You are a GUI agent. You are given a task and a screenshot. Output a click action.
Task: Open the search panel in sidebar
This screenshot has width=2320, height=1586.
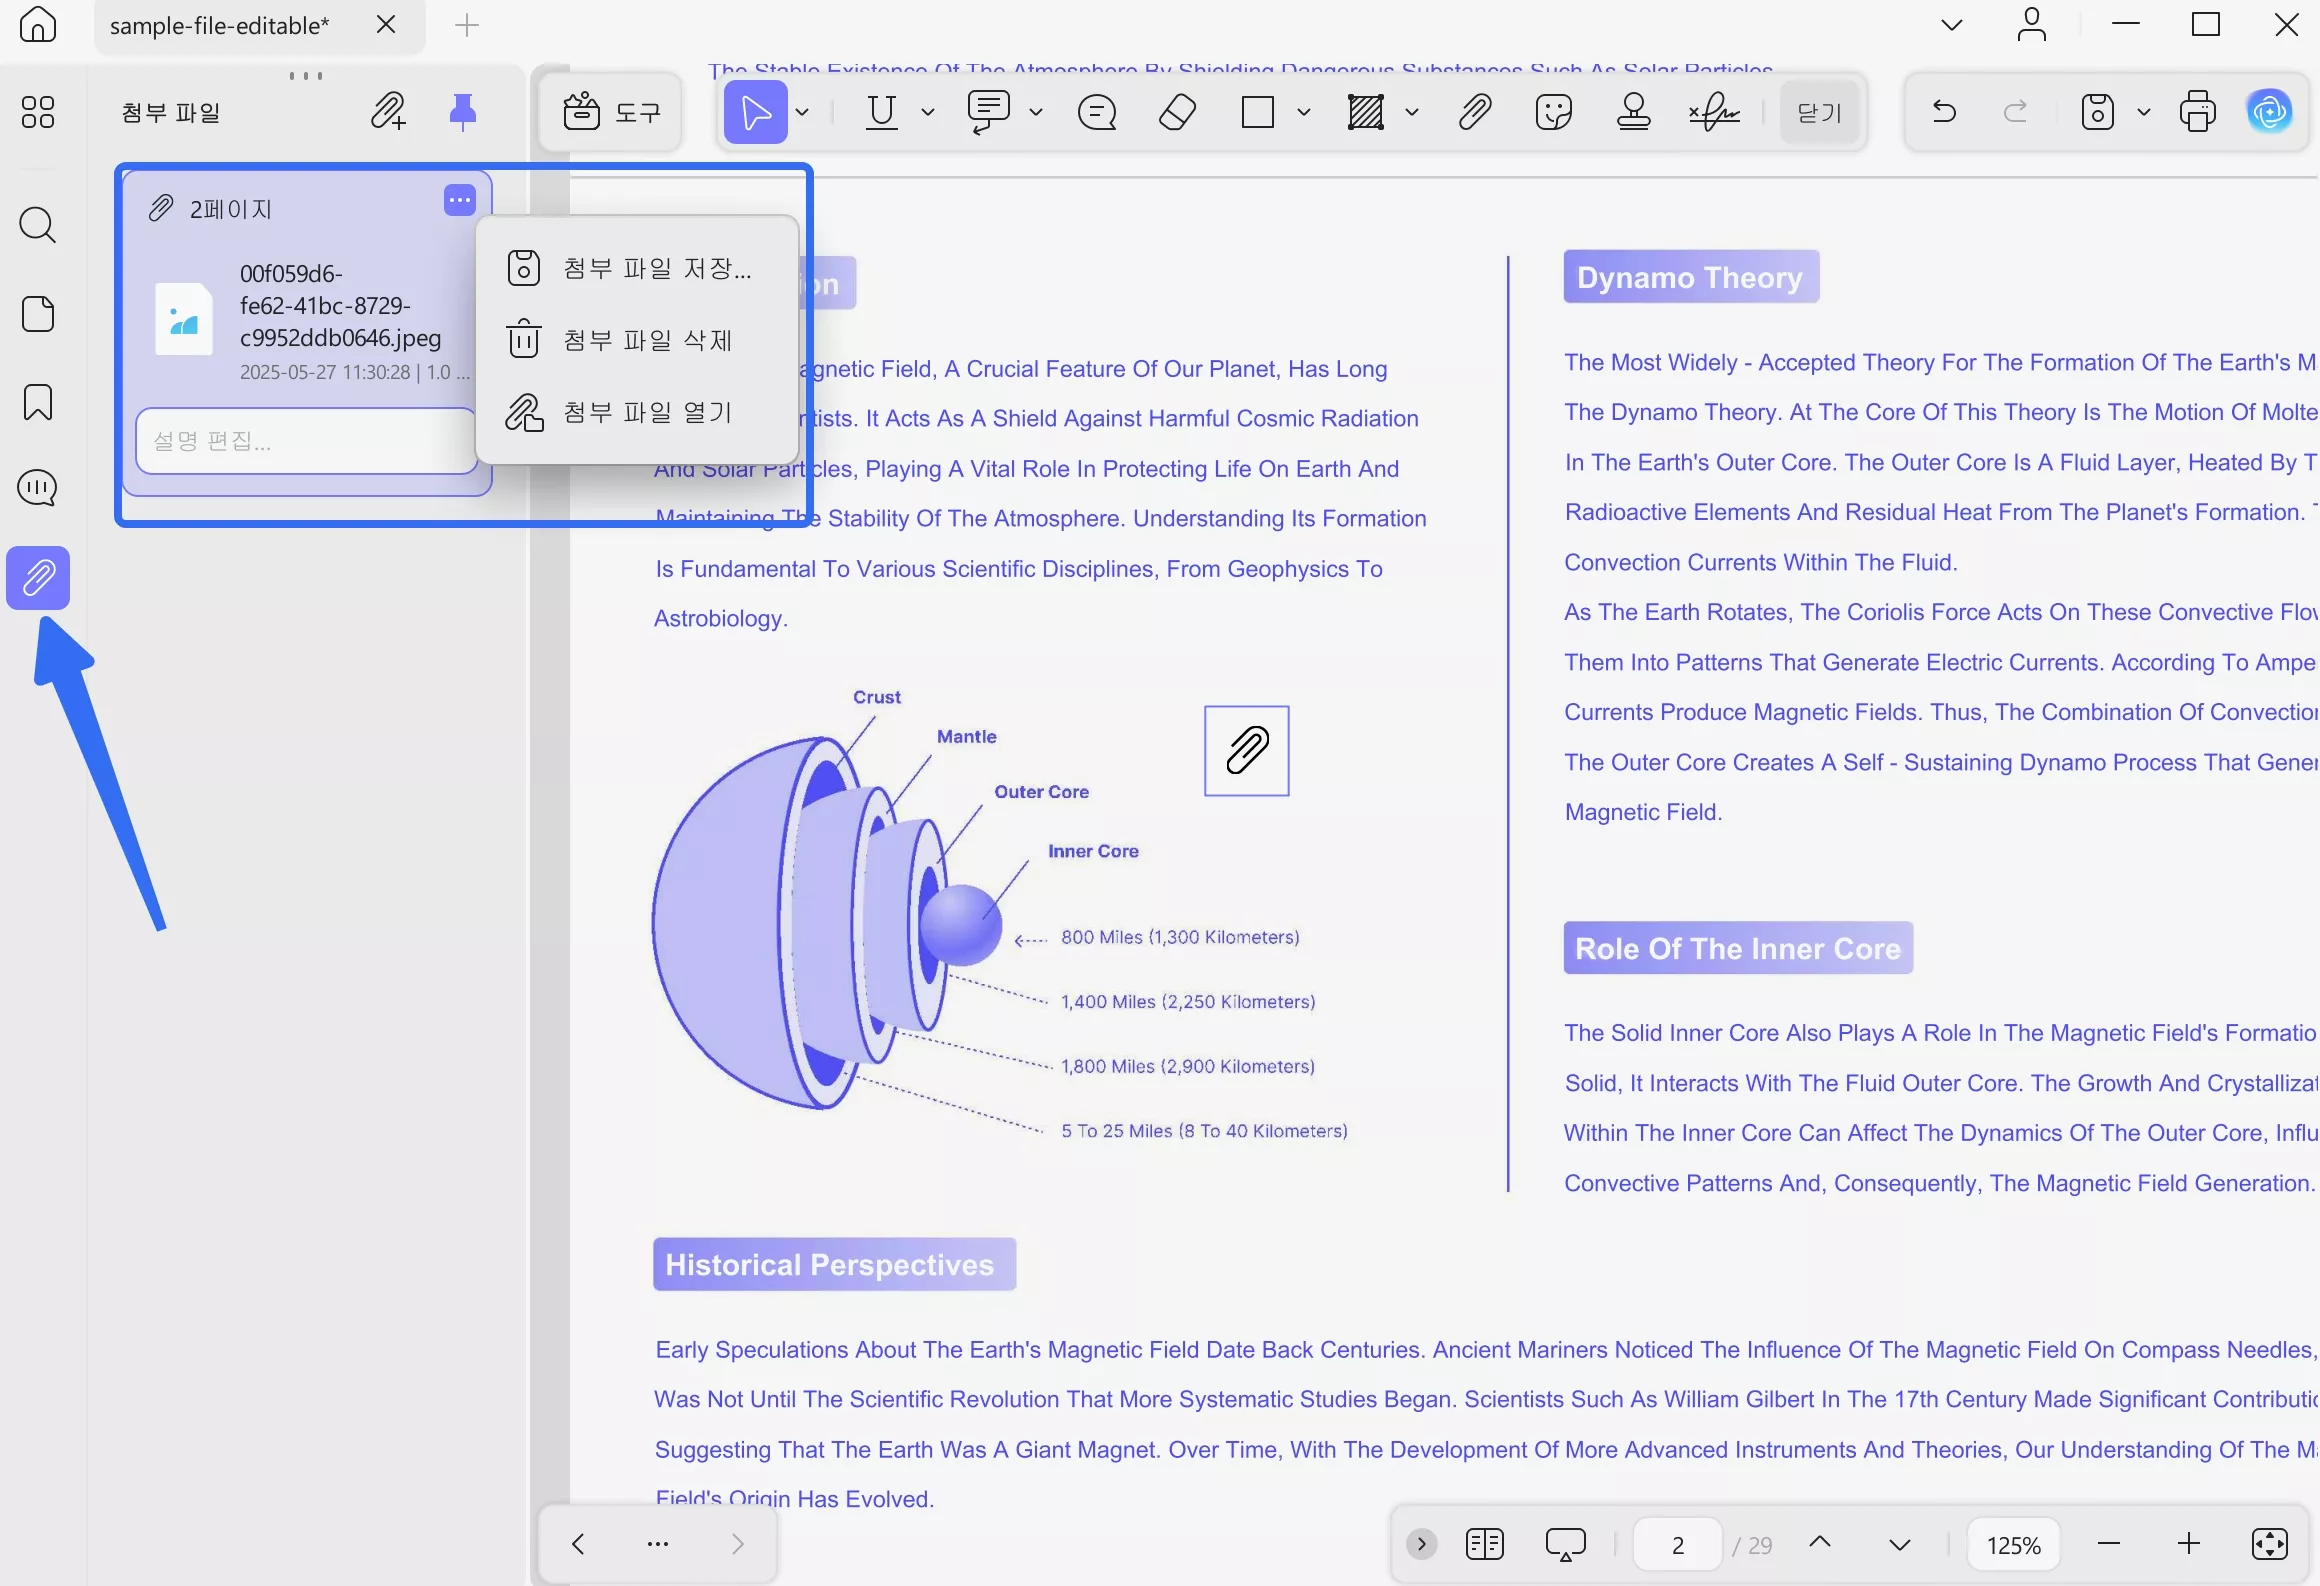coord(38,225)
